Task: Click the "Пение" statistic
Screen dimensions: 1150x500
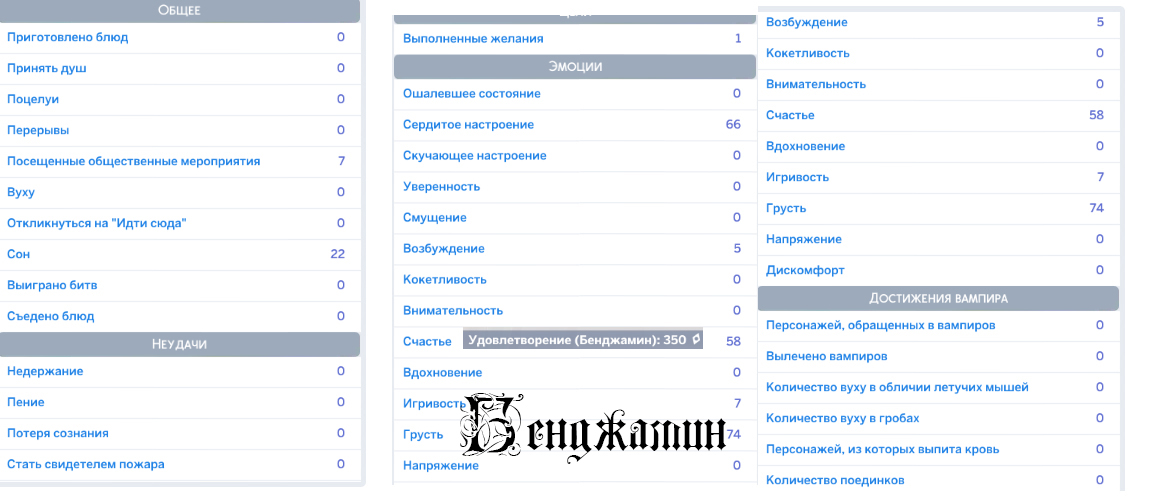Action: coord(180,402)
